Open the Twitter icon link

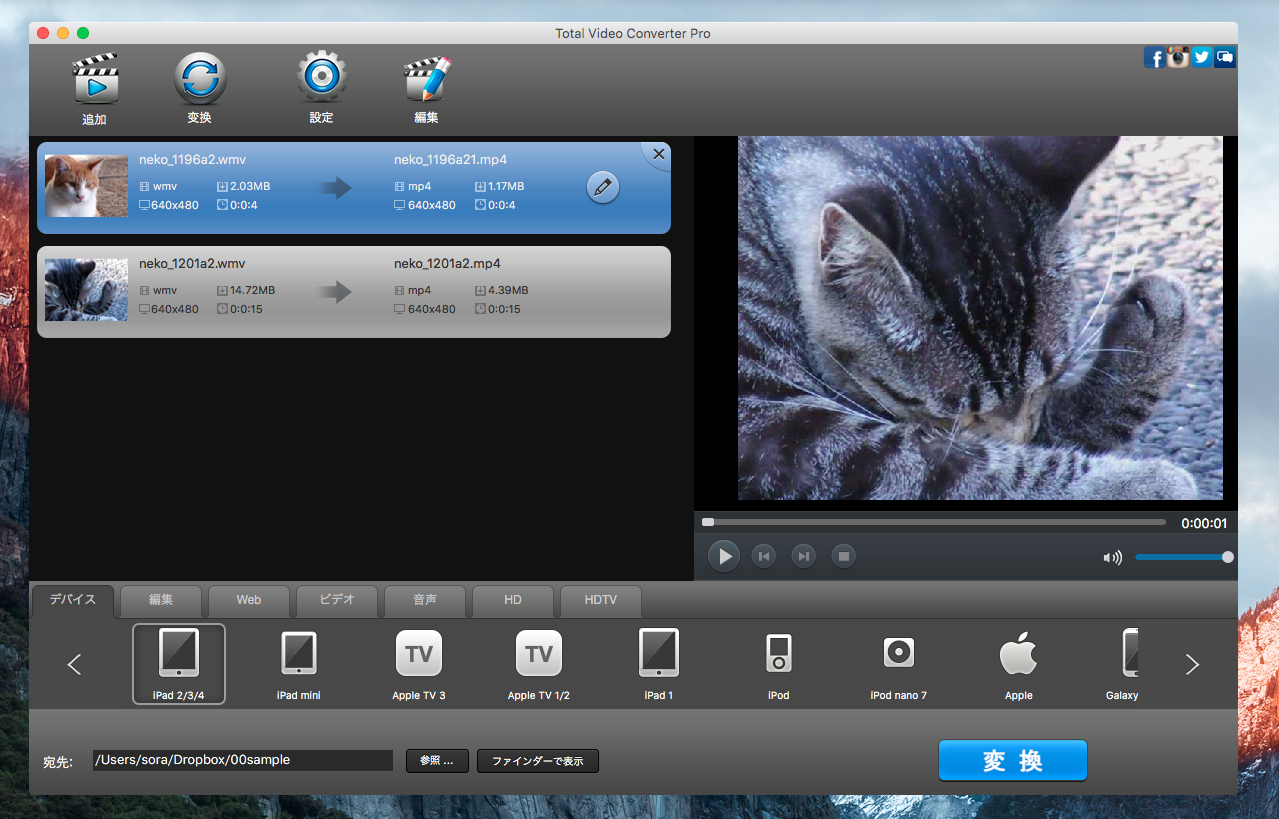click(x=1202, y=57)
